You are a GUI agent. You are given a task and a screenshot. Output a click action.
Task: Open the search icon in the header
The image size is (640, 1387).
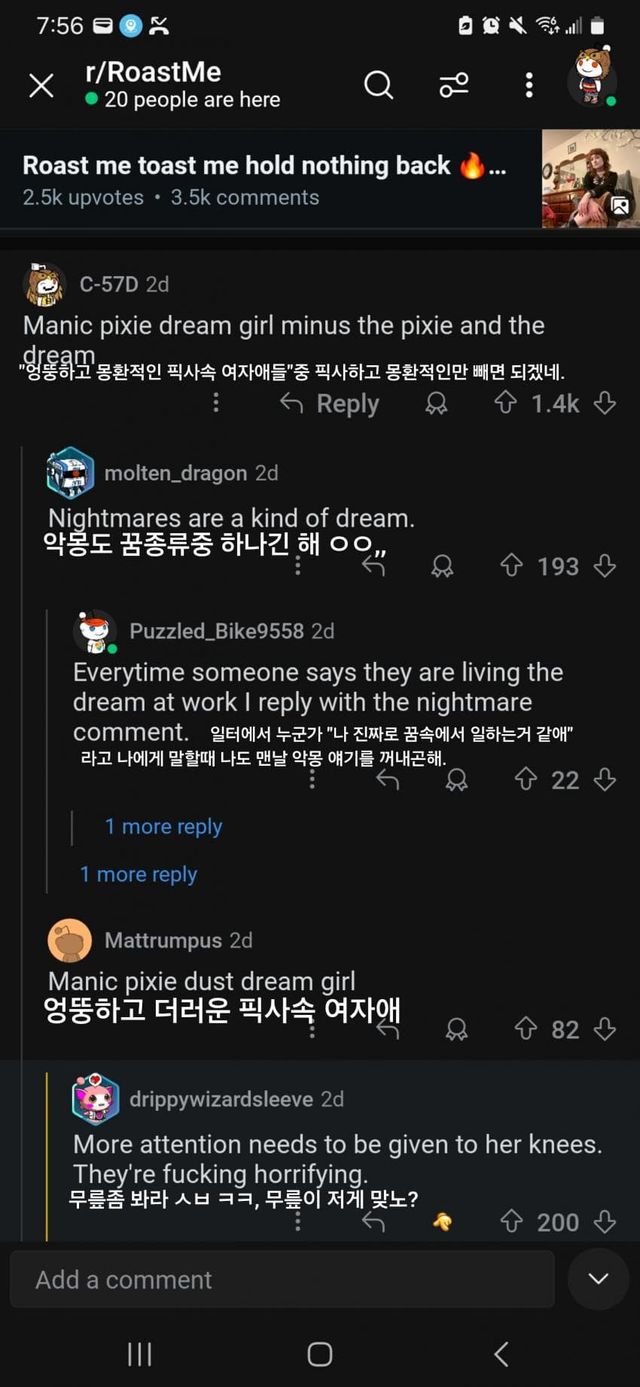coord(378,86)
